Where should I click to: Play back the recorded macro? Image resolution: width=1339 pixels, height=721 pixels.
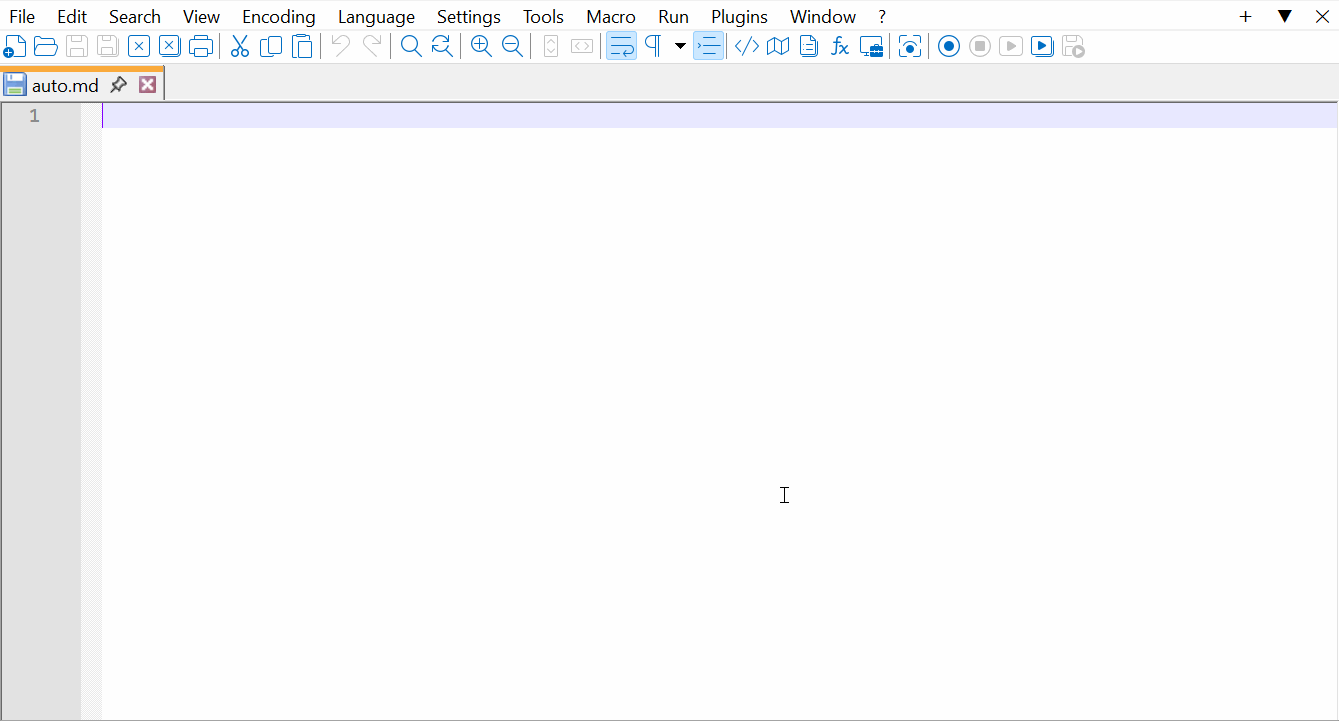tap(1011, 46)
